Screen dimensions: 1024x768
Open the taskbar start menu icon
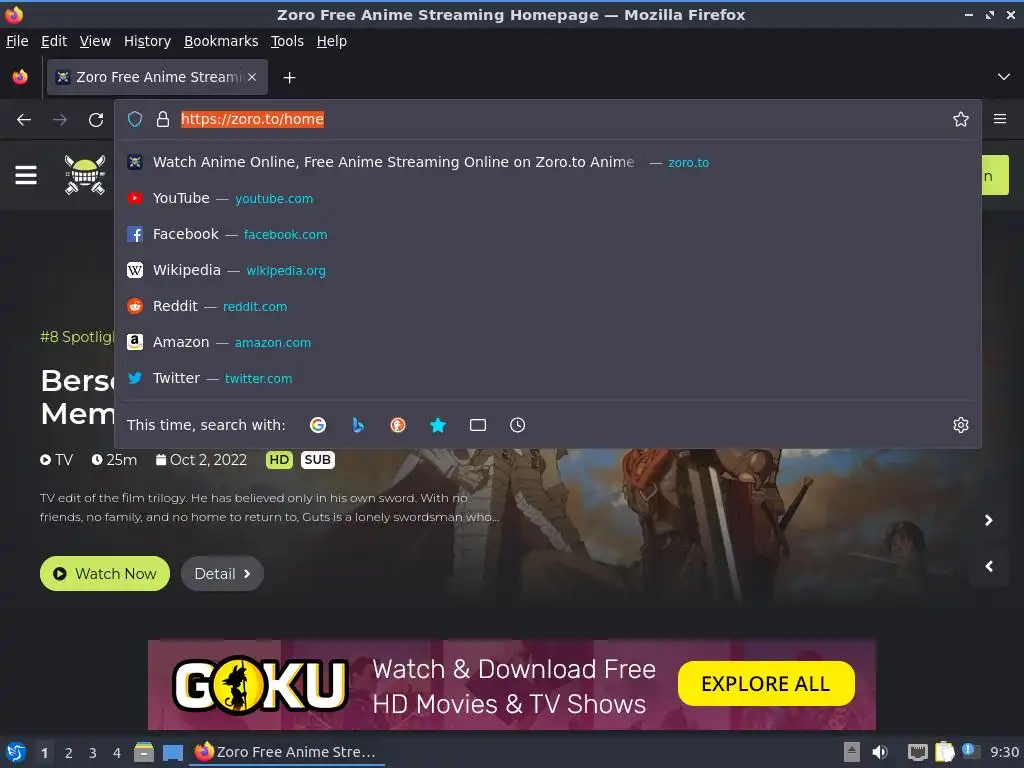[15, 752]
